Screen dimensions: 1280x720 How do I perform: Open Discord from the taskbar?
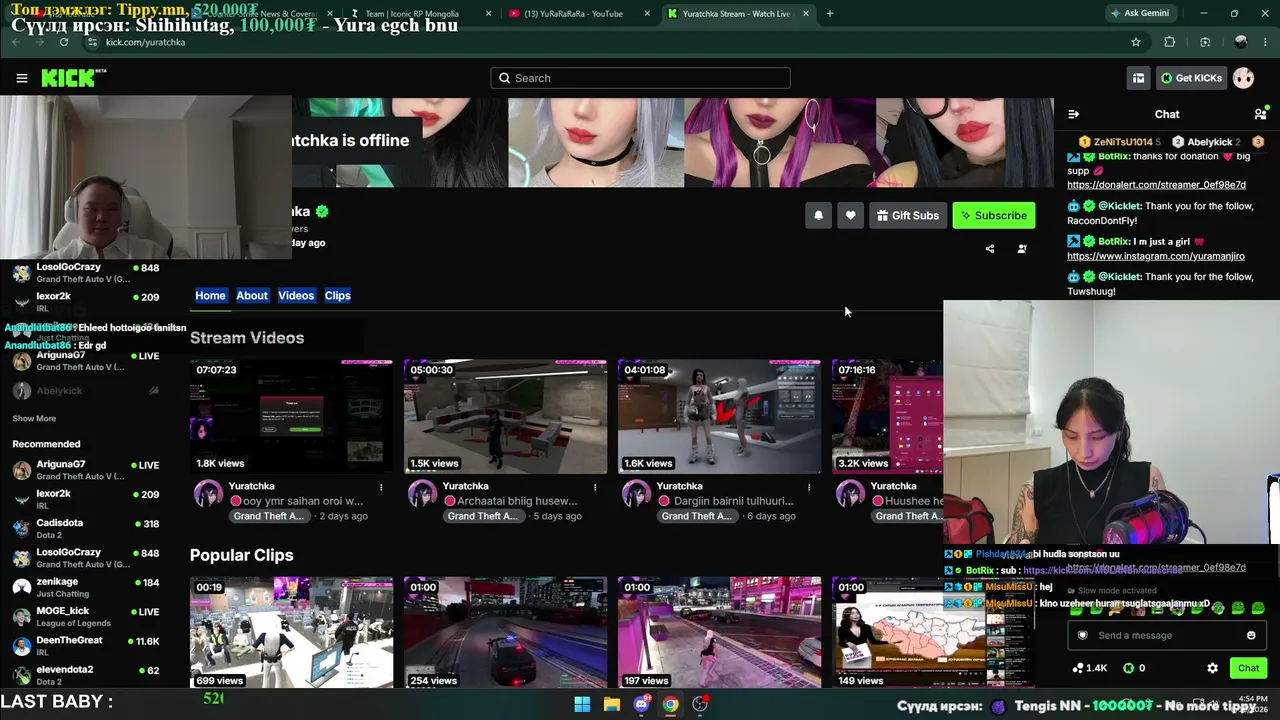pos(641,704)
